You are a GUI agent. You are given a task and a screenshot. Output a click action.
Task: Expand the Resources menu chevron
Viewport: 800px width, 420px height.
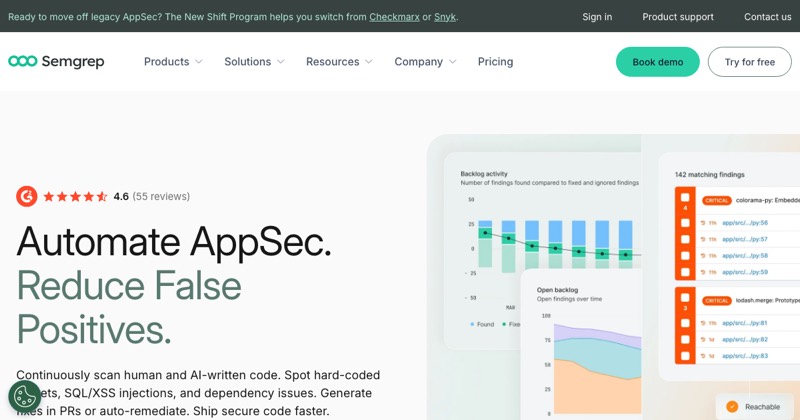pyautogui.click(x=369, y=62)
